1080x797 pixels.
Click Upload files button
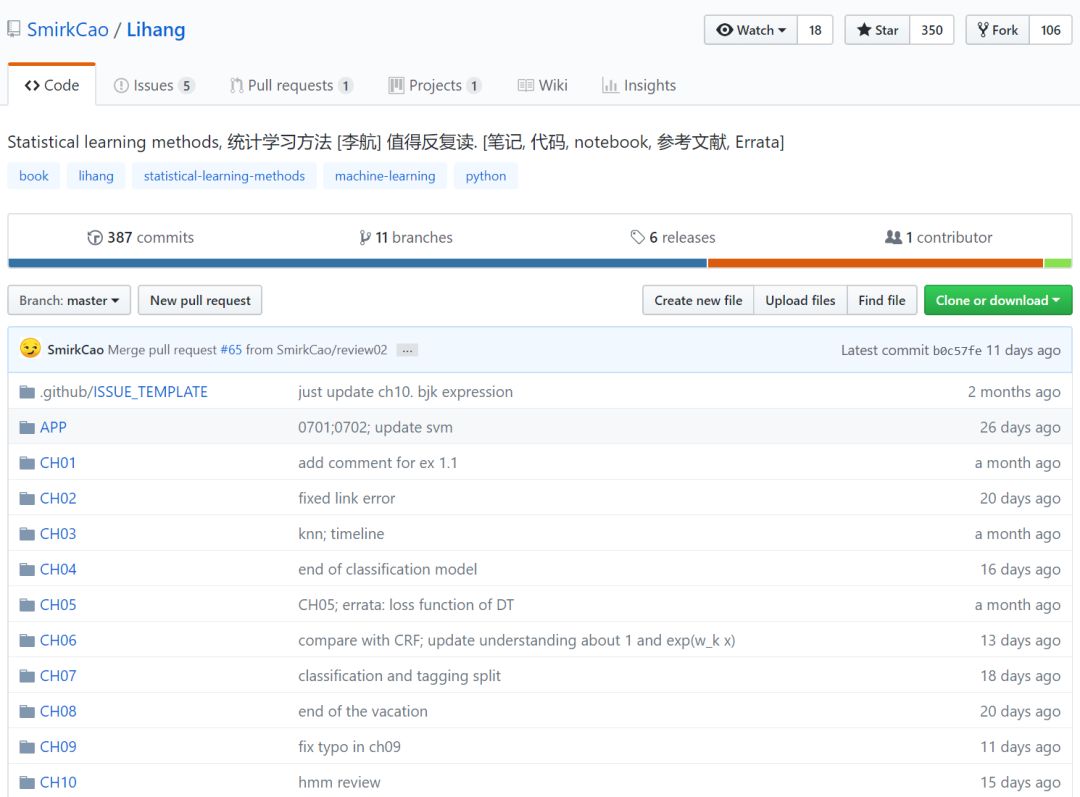(x=800, y=300)
